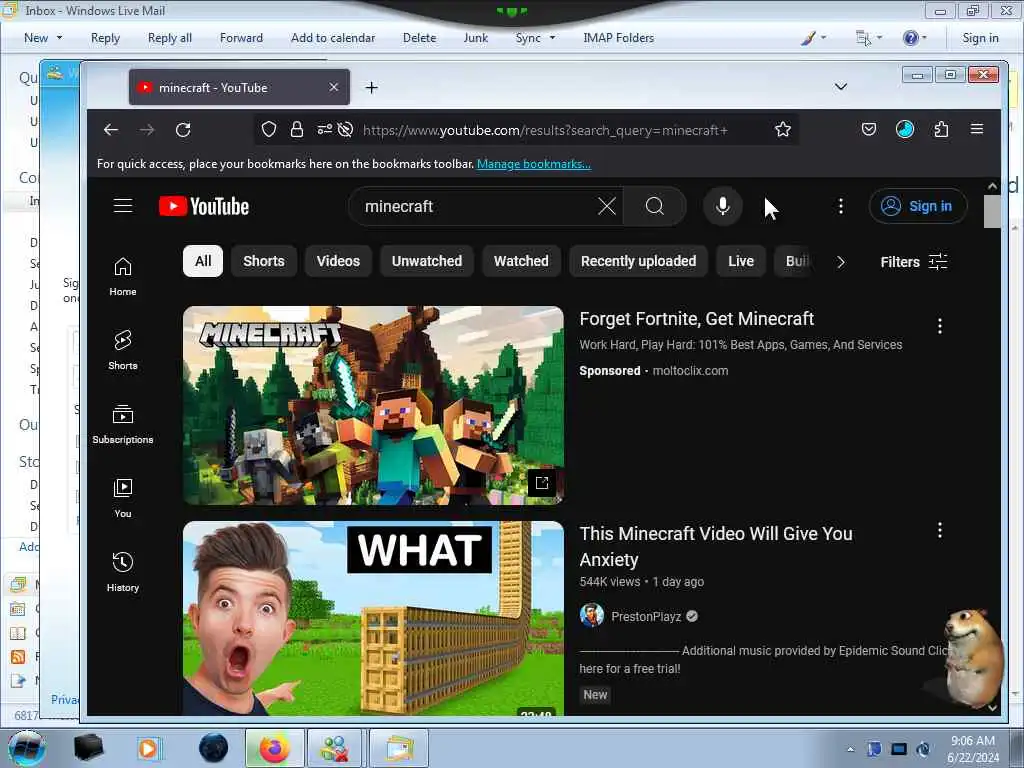Select the All filter chip
This screenshot has width=1024, height=768.
203,261
